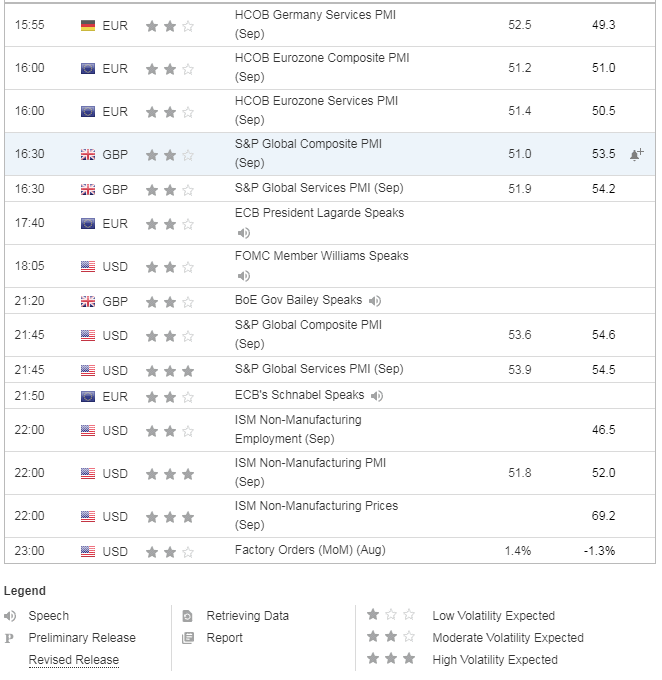
Task: Open FOMC Member Williams Speaks event
Action: 321,256
